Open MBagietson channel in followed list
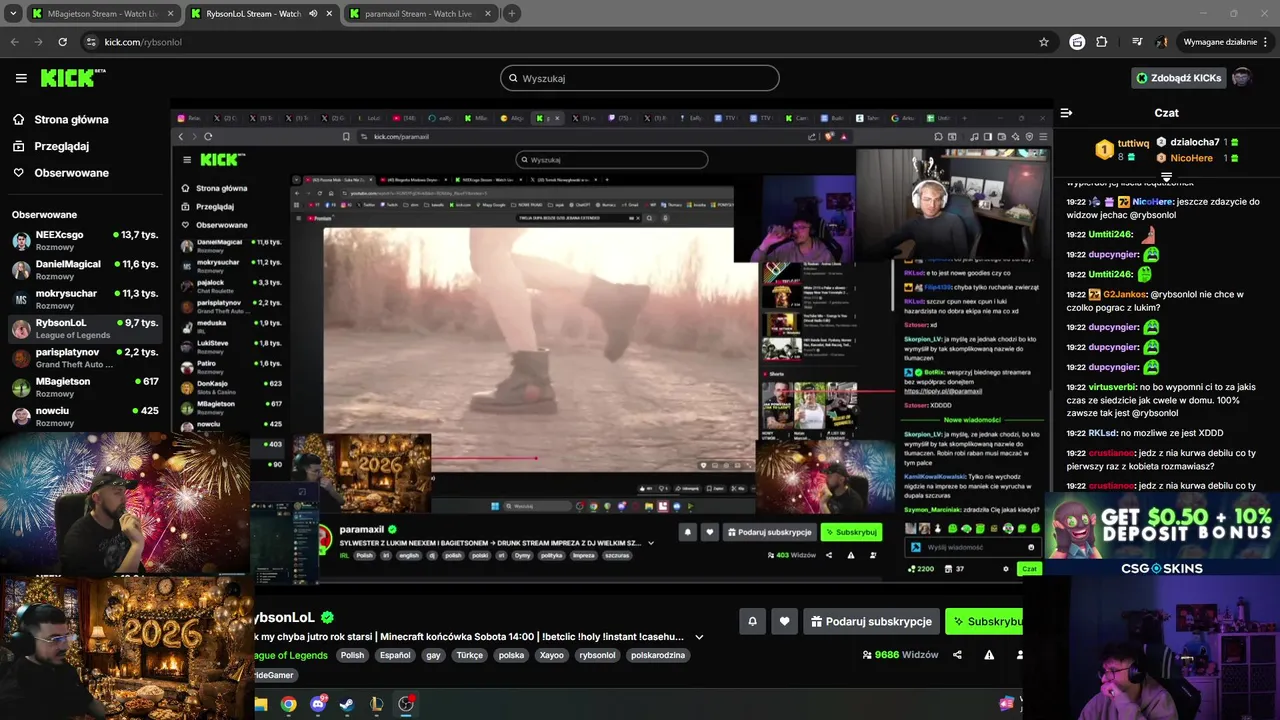 (85, 386)
